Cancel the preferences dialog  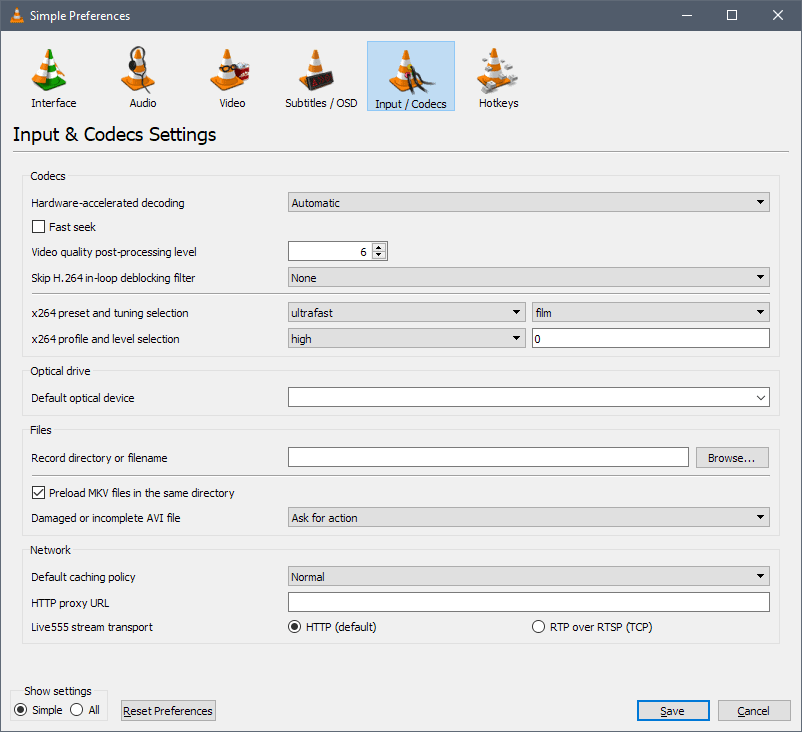(x=754, y=711)
